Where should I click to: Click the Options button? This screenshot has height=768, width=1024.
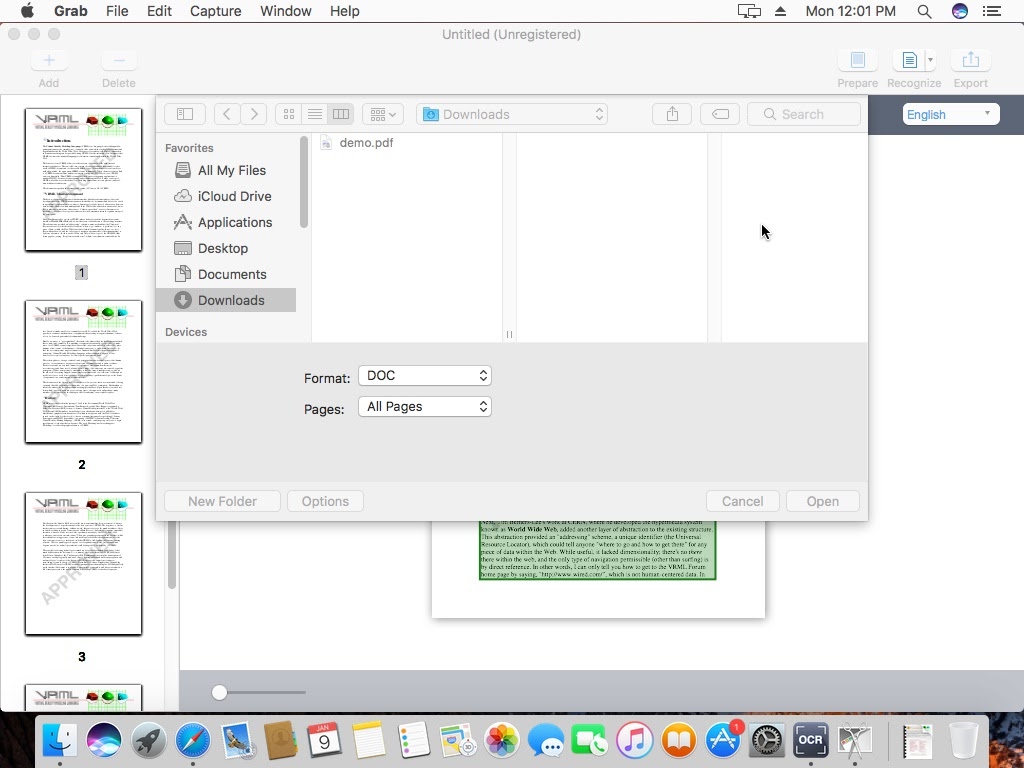(325, 502)
